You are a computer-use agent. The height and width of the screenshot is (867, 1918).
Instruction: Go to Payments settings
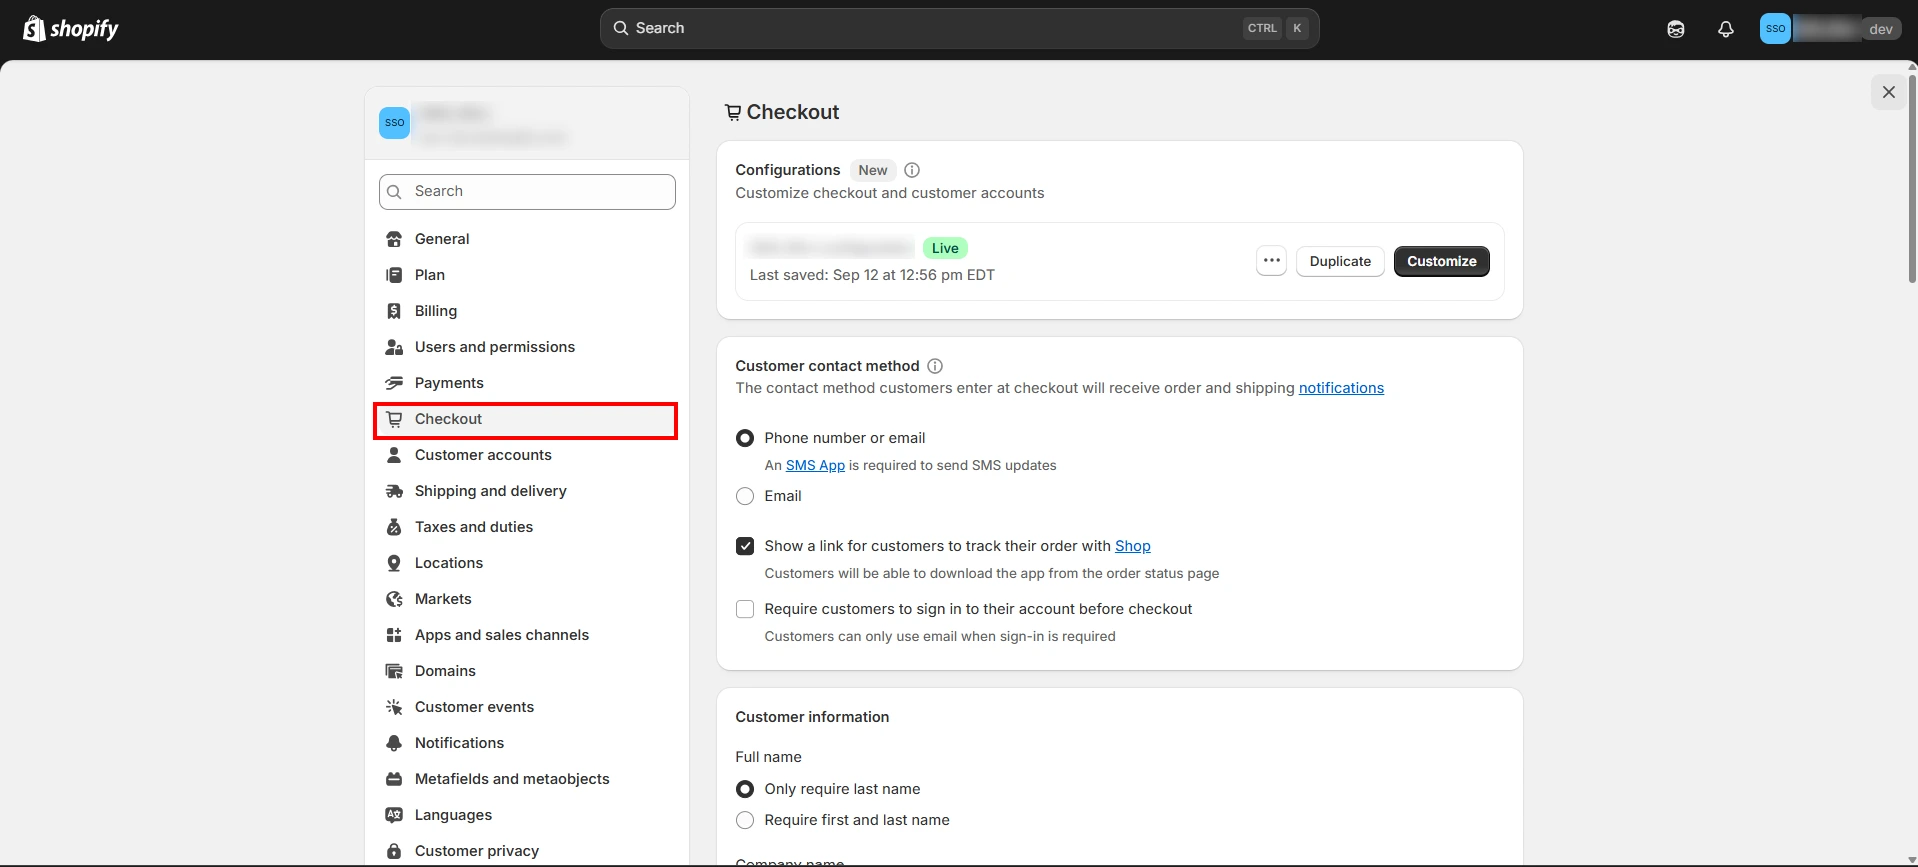[526, 383]
